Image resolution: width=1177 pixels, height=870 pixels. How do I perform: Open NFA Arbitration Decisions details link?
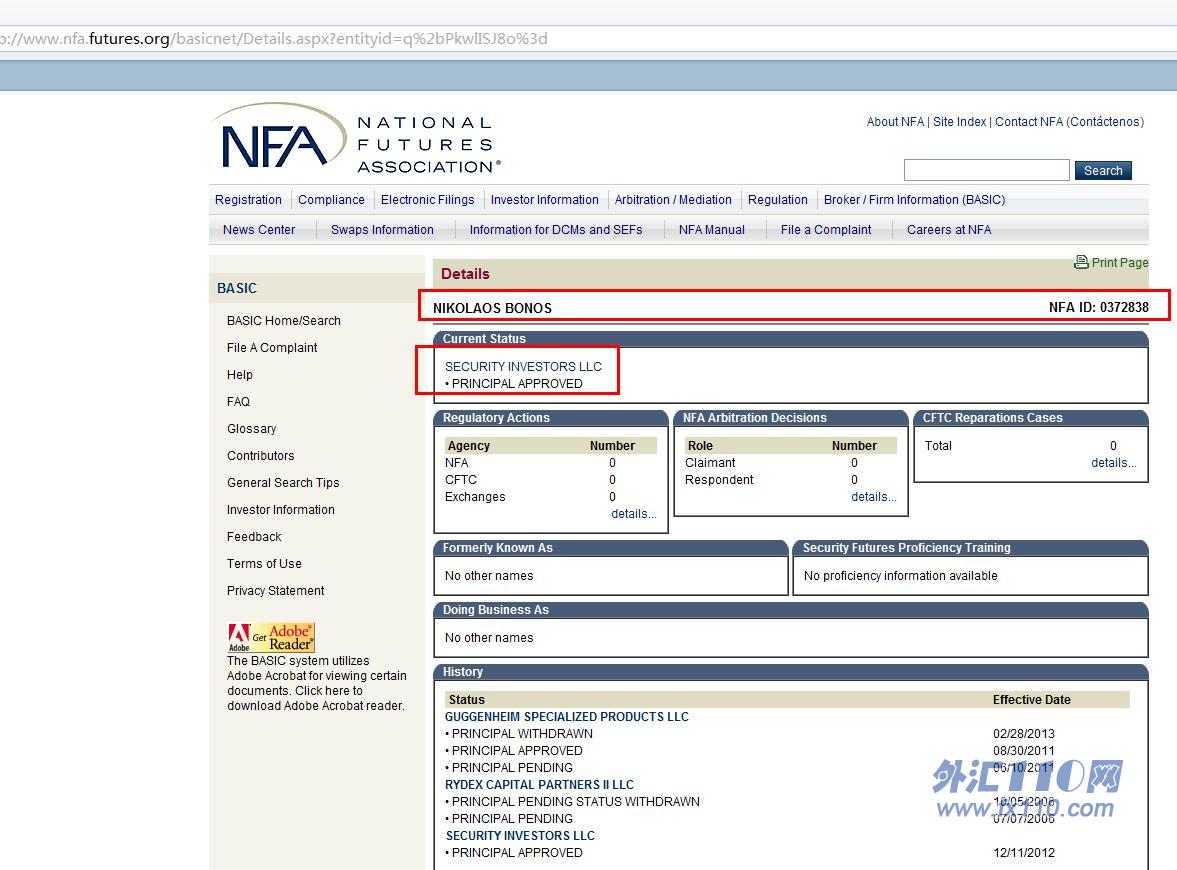pyautogui.click(x=874, y=496)
